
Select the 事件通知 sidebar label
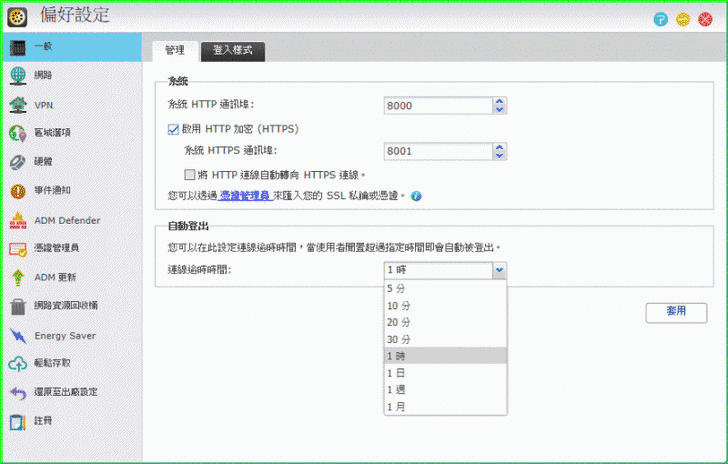(x=52, y=190)
